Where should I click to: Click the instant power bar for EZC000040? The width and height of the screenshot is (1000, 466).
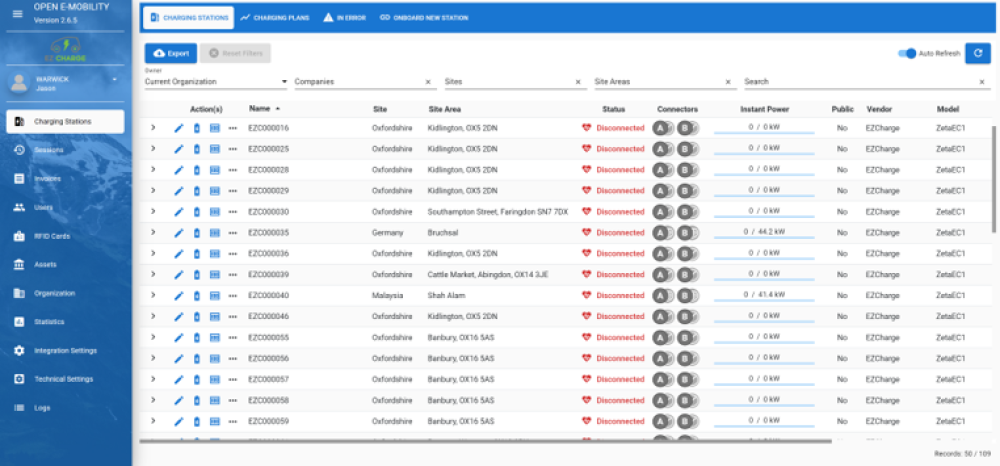[764, 296]
